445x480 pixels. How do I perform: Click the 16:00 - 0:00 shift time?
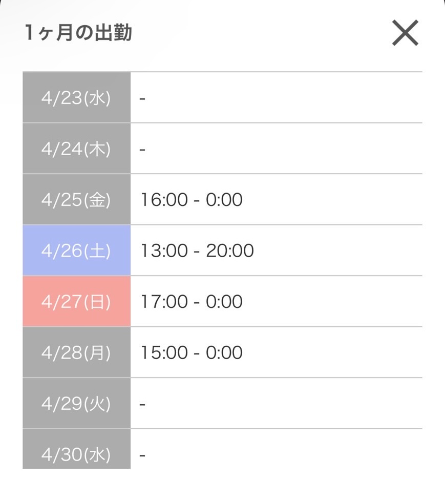click(192, 200)
